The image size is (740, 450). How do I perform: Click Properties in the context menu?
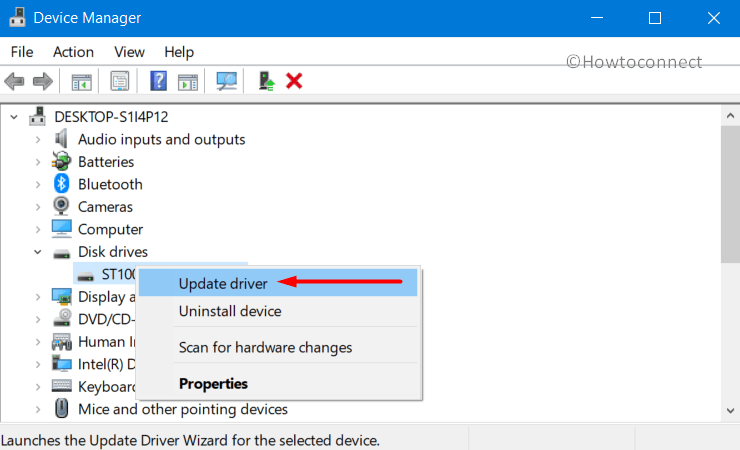click(x=213, y=383)
